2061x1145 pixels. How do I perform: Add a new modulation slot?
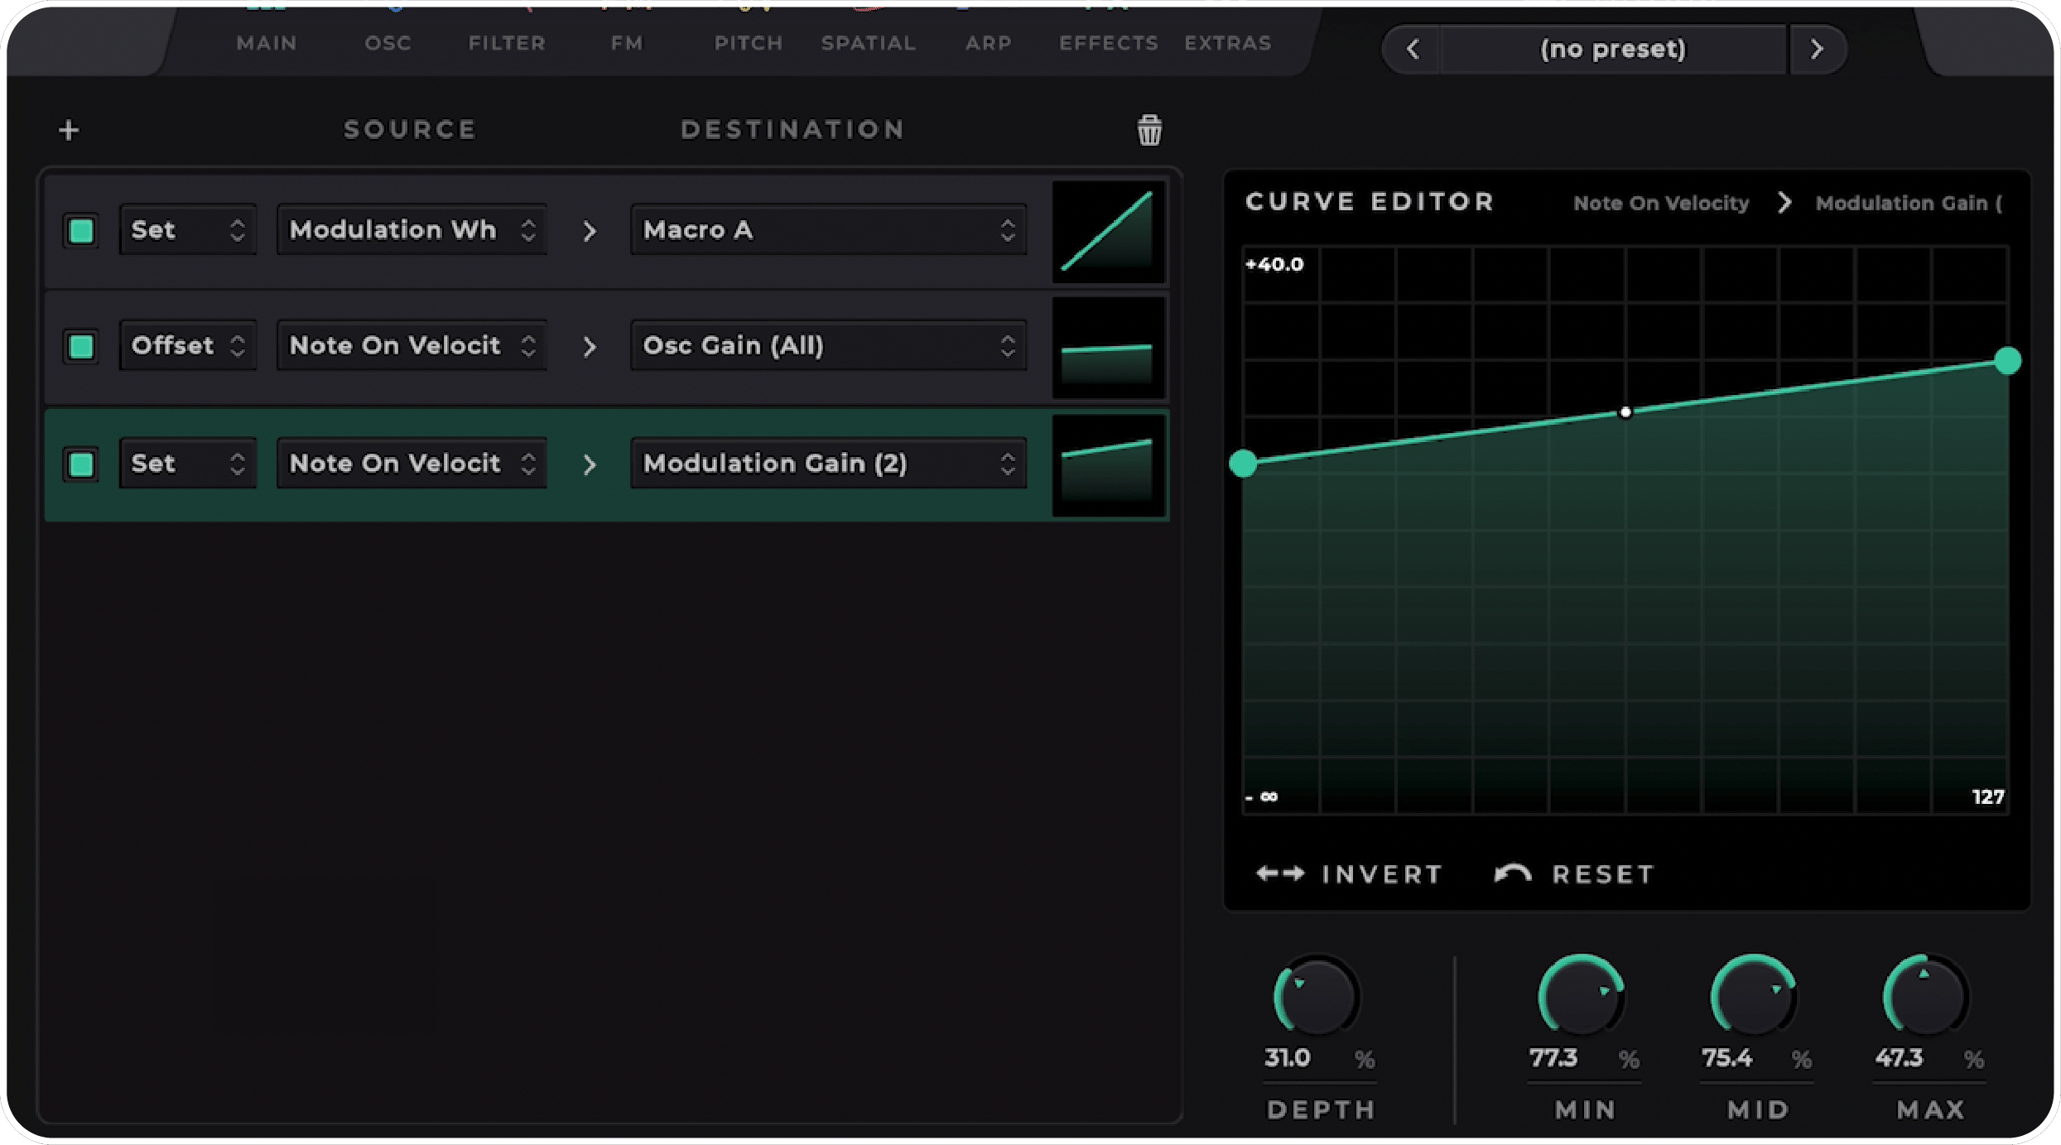click(x=68, y=129)
